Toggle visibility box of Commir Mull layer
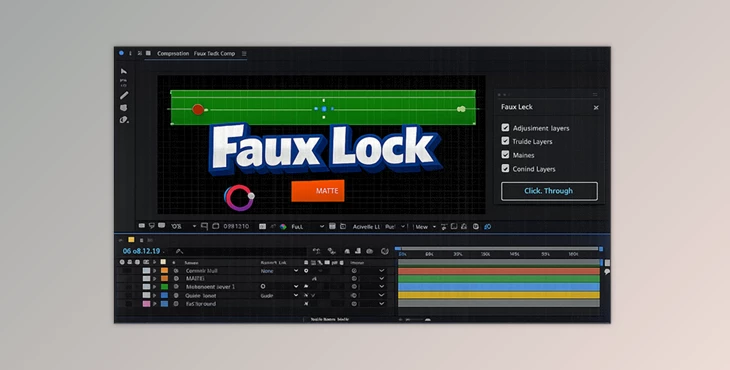 146,270
